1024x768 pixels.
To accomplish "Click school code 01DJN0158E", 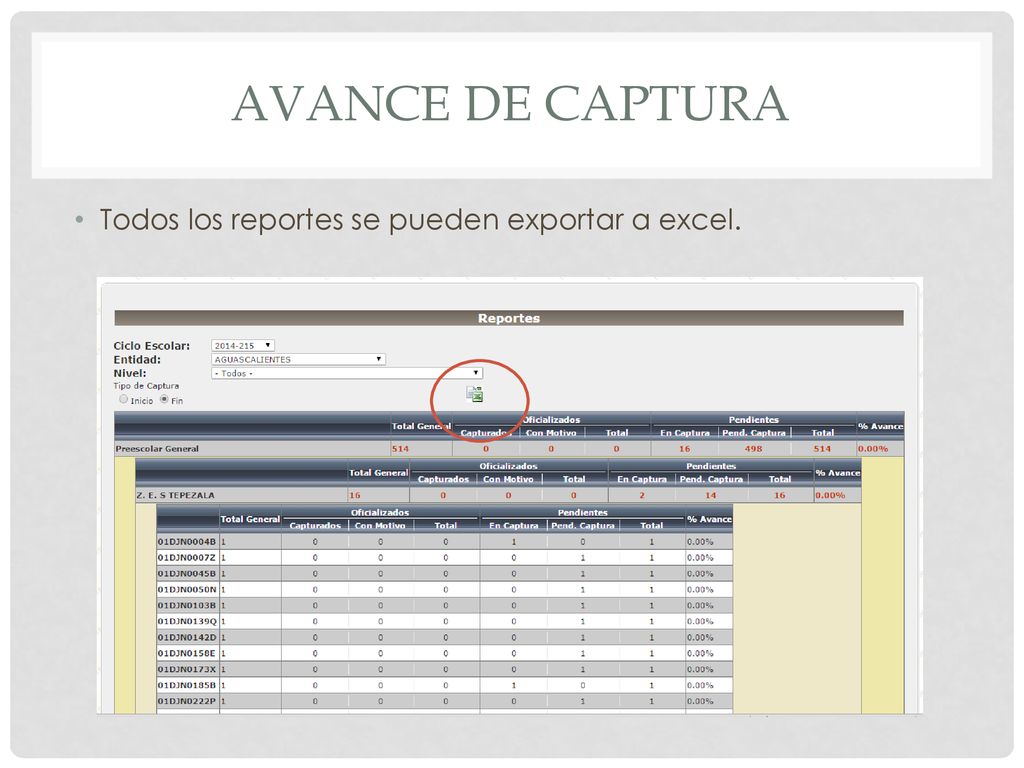I will pos(186,653).
